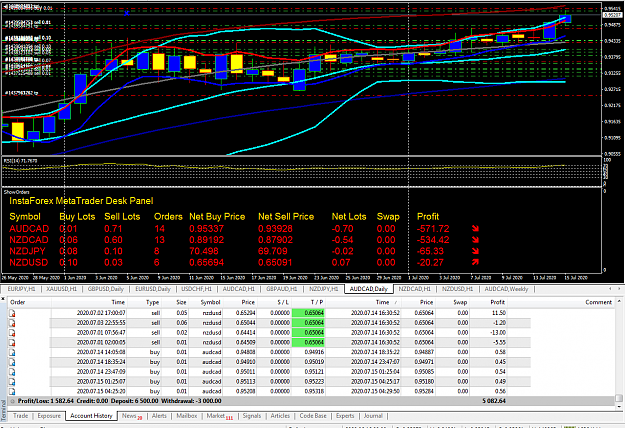Open the EURUSD,Daily chart tab
Screen dimensions: 625x428
coord(153,289)
